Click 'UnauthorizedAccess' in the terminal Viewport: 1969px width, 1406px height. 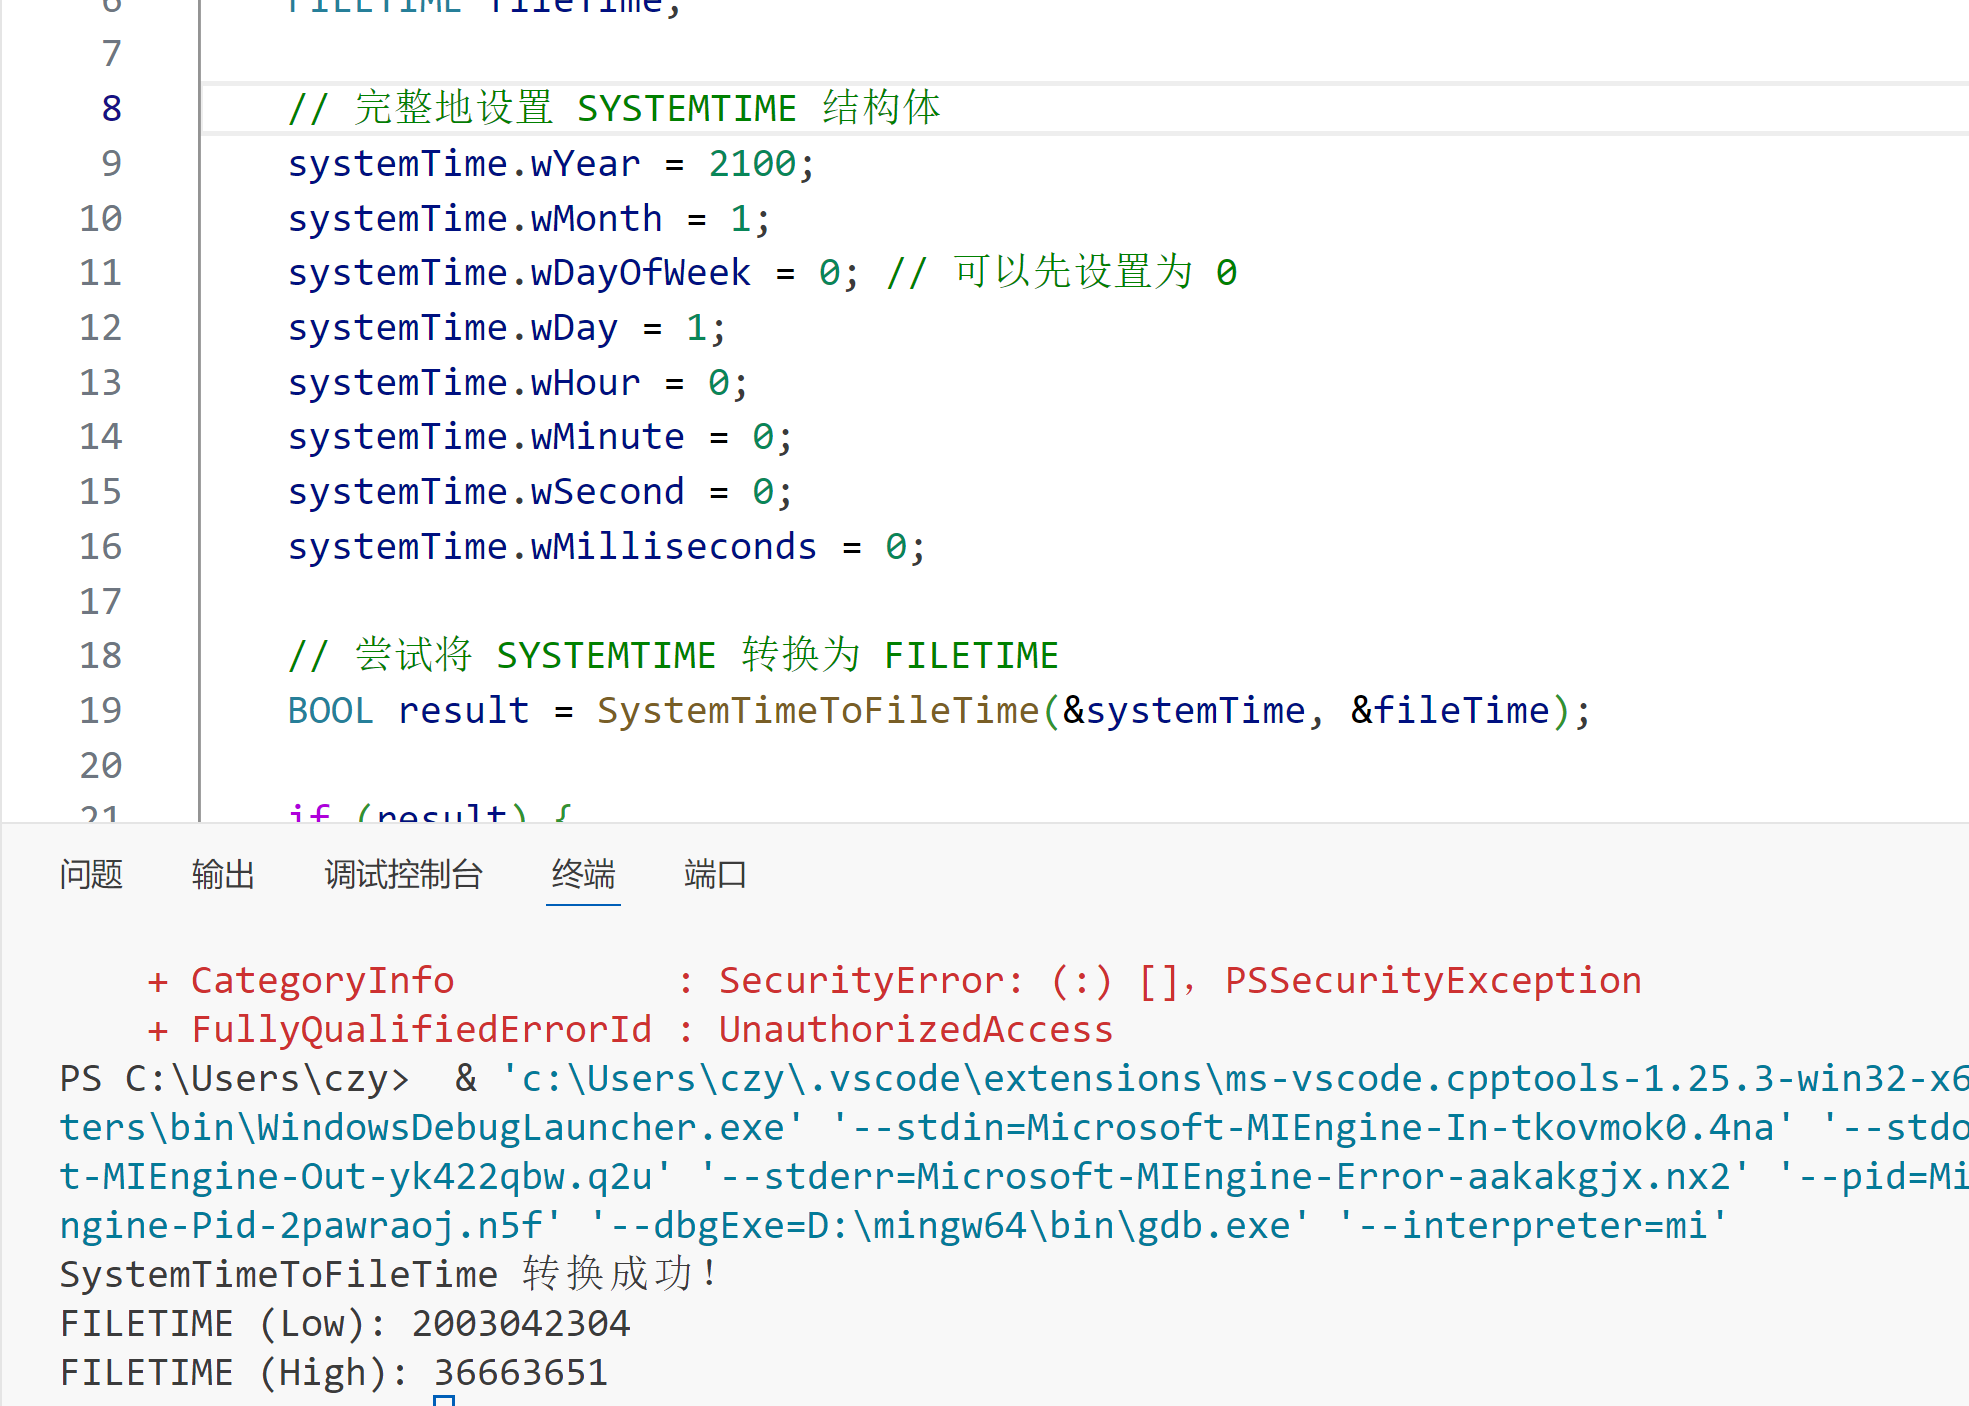(x=916, y=1029)
